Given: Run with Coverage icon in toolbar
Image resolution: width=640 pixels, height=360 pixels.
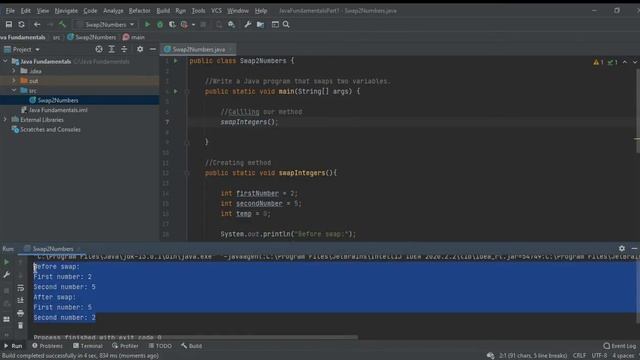Looking at the screenshot, I should (172, 24).
